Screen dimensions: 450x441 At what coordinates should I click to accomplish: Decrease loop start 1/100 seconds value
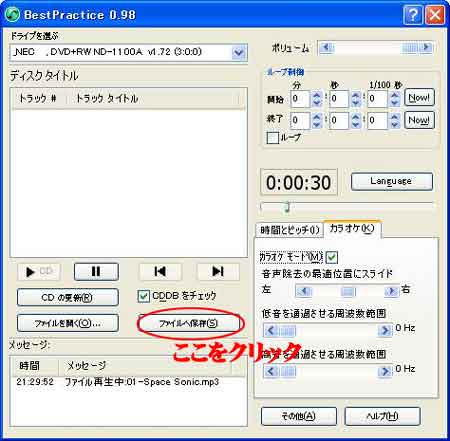tap(394, 103)
